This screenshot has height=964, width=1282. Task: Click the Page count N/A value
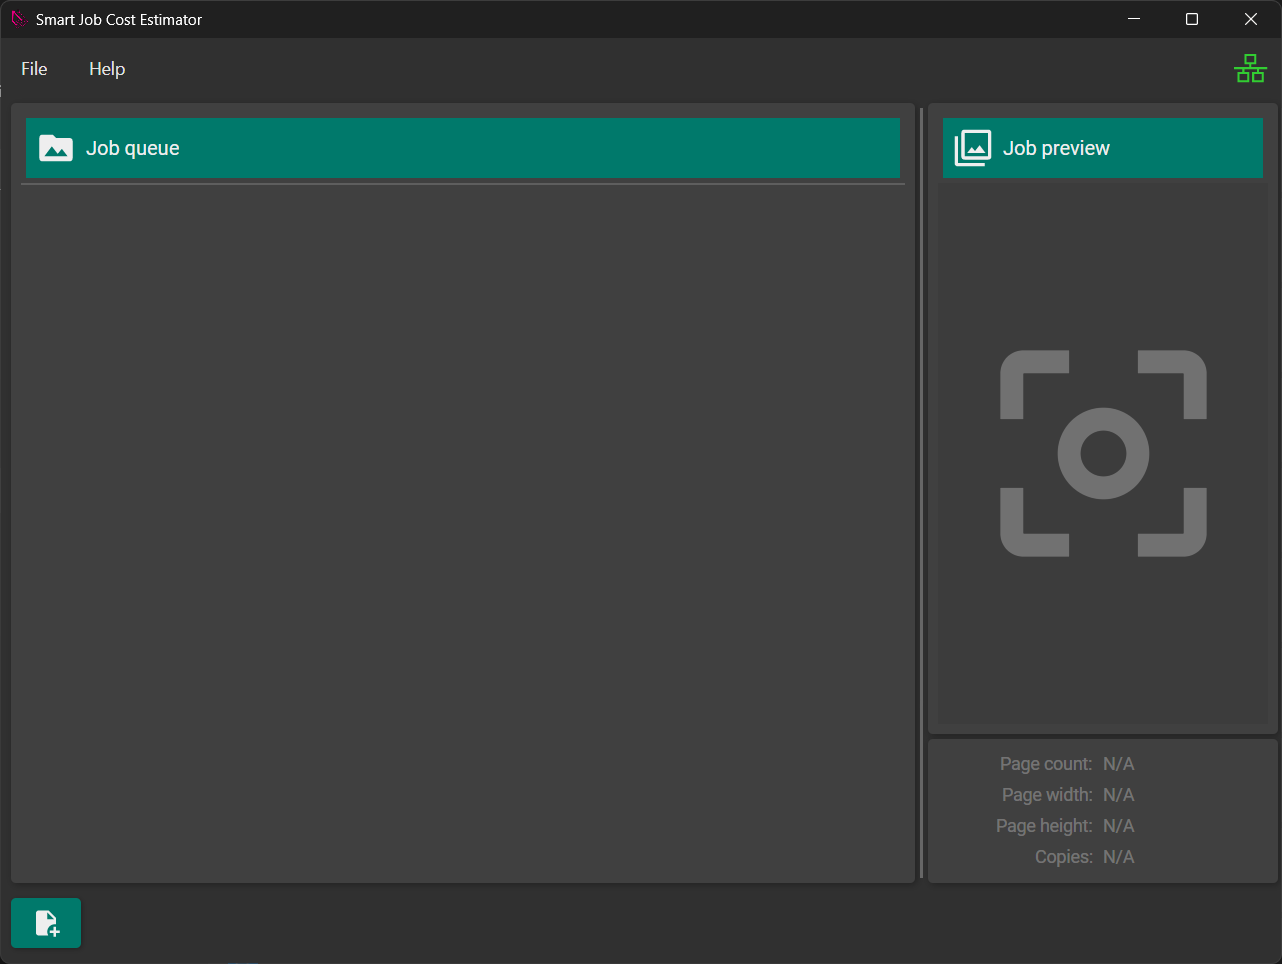point(1118,764)
